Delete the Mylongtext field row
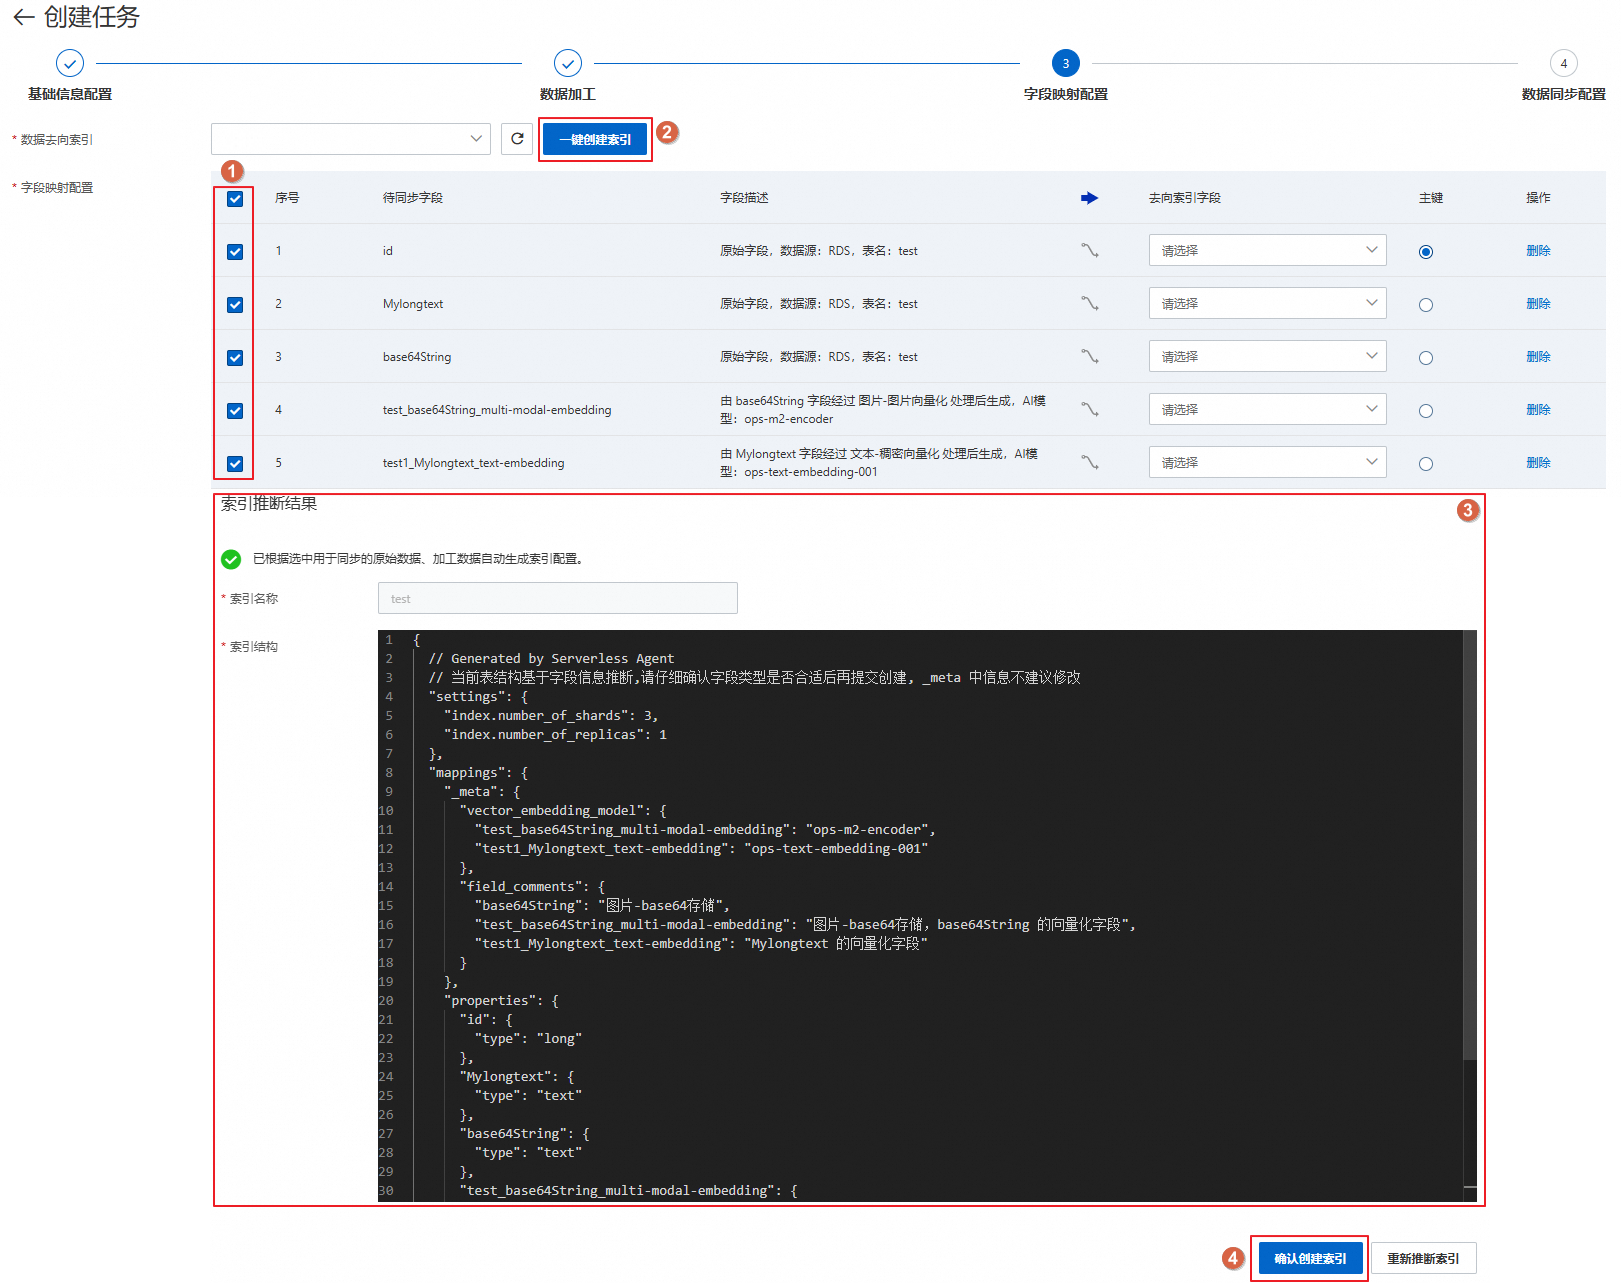The image size is (1621, 1288). point(1538,304)
